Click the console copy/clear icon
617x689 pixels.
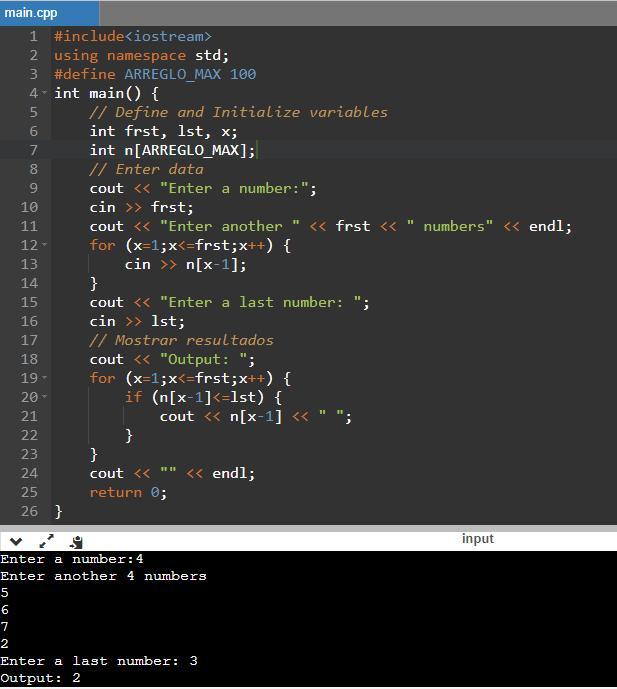(x=76, y=542)
